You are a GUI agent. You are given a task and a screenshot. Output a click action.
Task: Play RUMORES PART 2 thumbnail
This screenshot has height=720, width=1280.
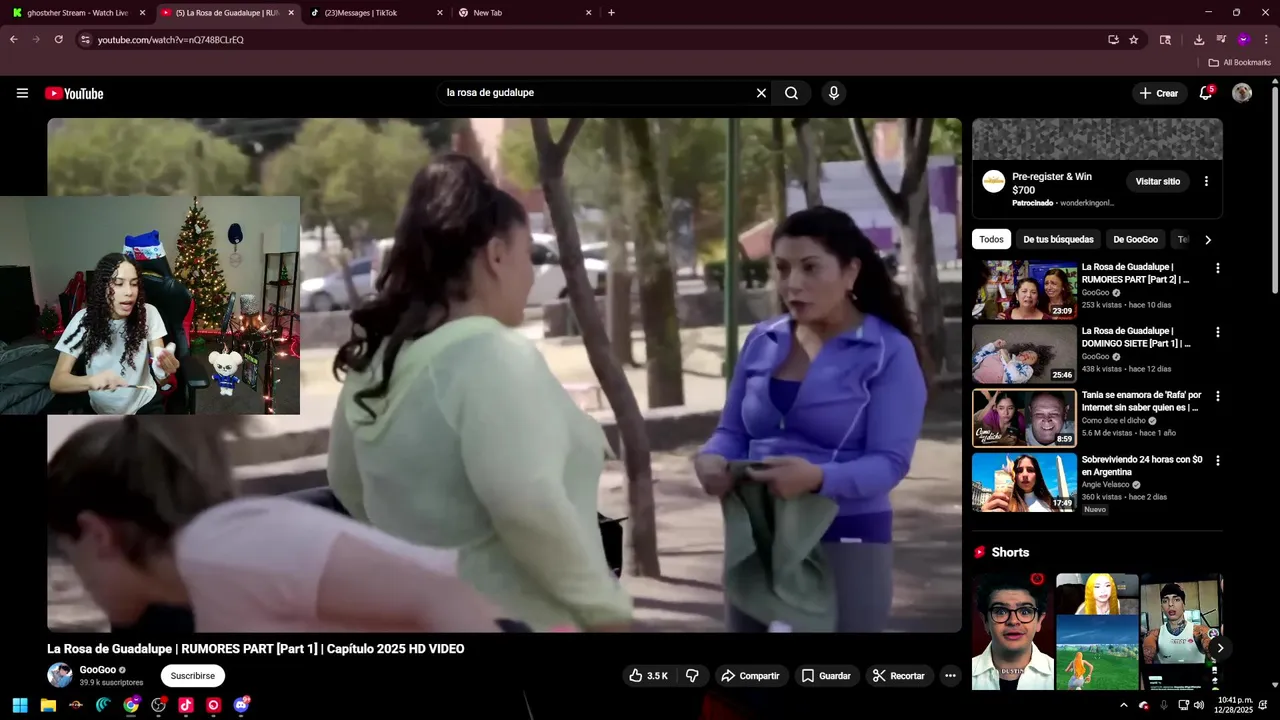[x=1024, y=290]
